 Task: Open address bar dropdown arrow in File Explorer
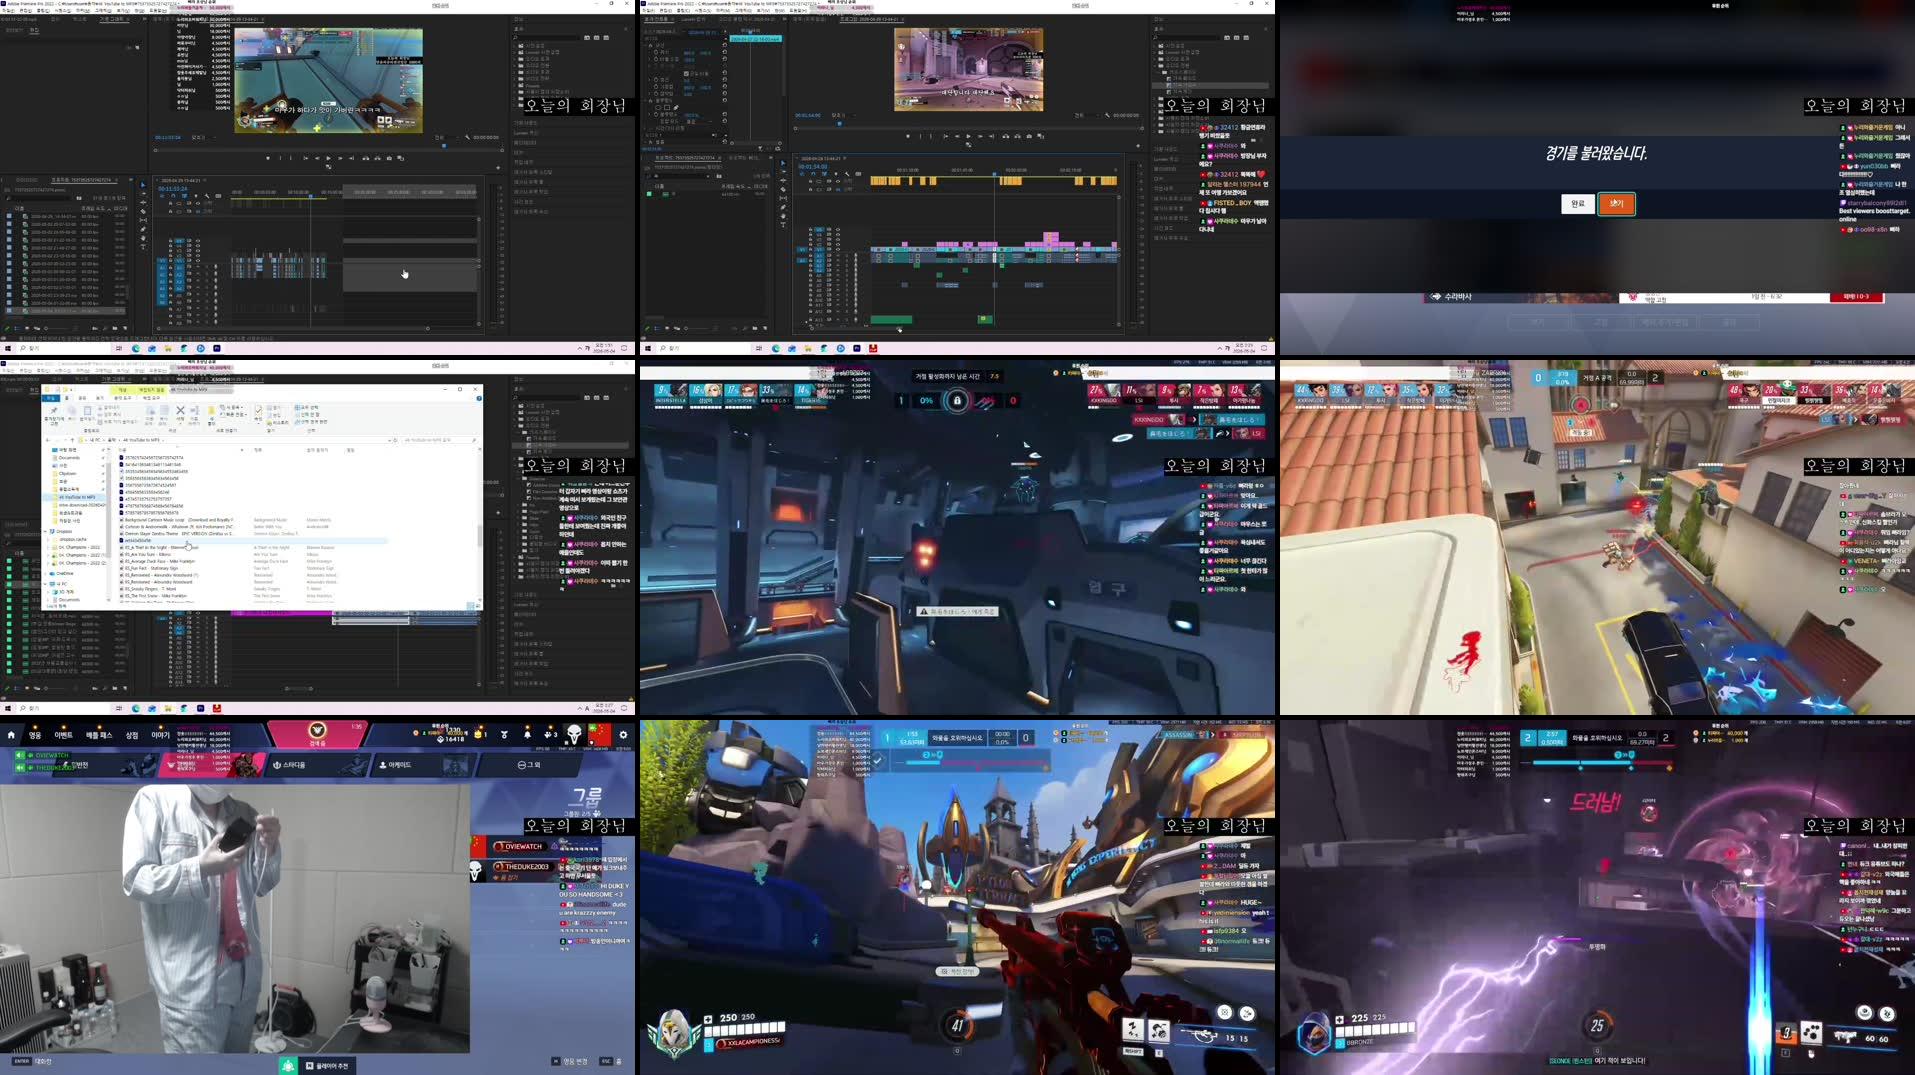click(389, 440)
